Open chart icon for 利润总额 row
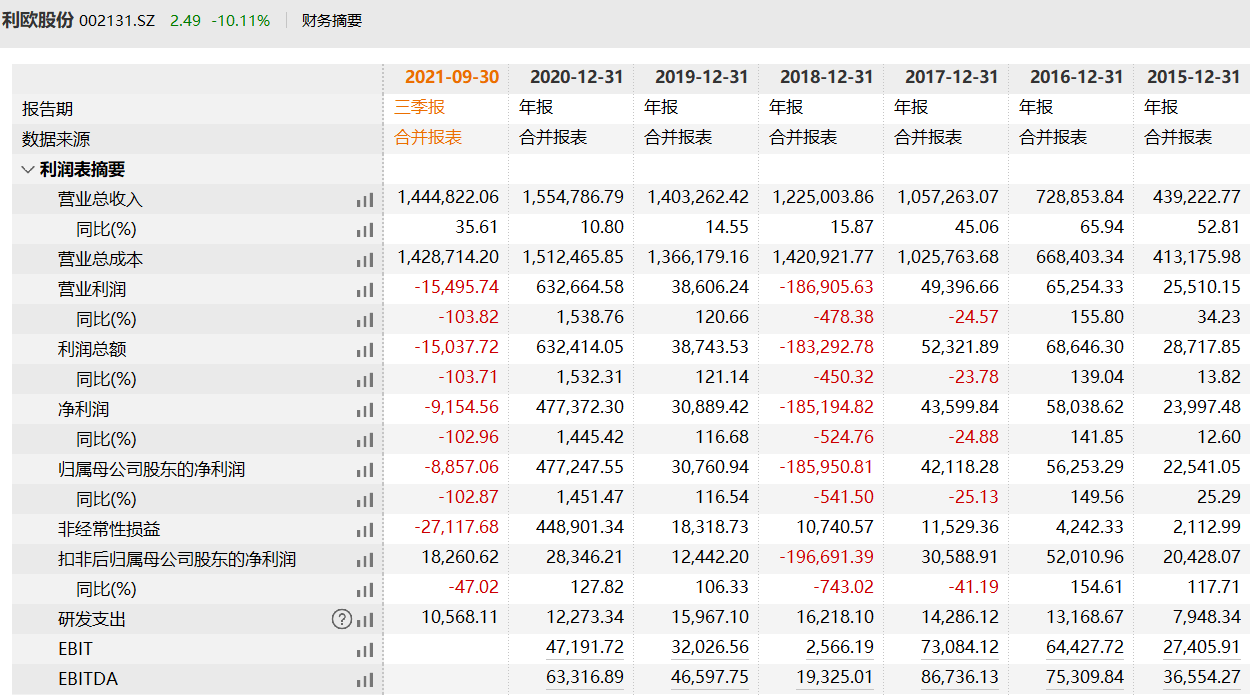The height and width of the screenshot is (695, 1250). click(364, 350)
